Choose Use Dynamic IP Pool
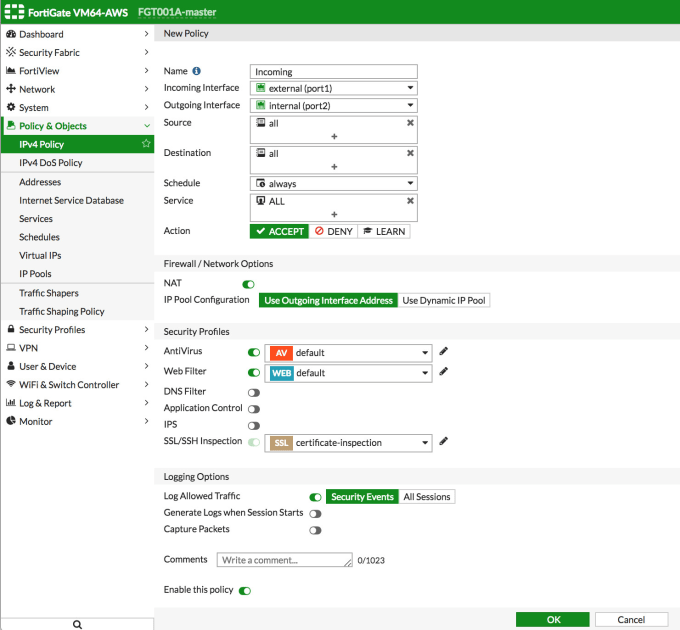 444,300
